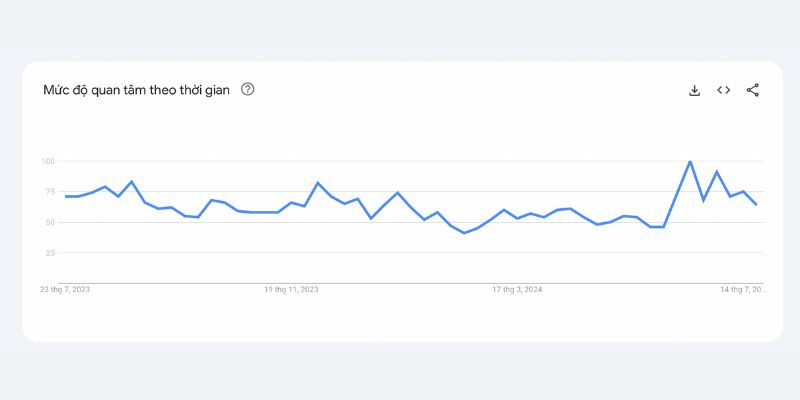Share the interest over time chart
800x400 pixels.
point(753,90)
